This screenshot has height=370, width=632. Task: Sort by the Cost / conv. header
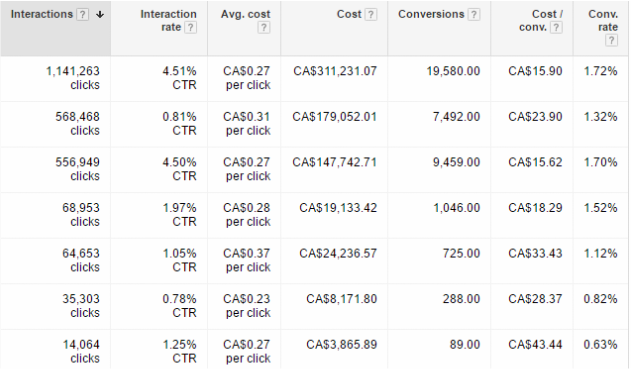(x=541, y=21)
